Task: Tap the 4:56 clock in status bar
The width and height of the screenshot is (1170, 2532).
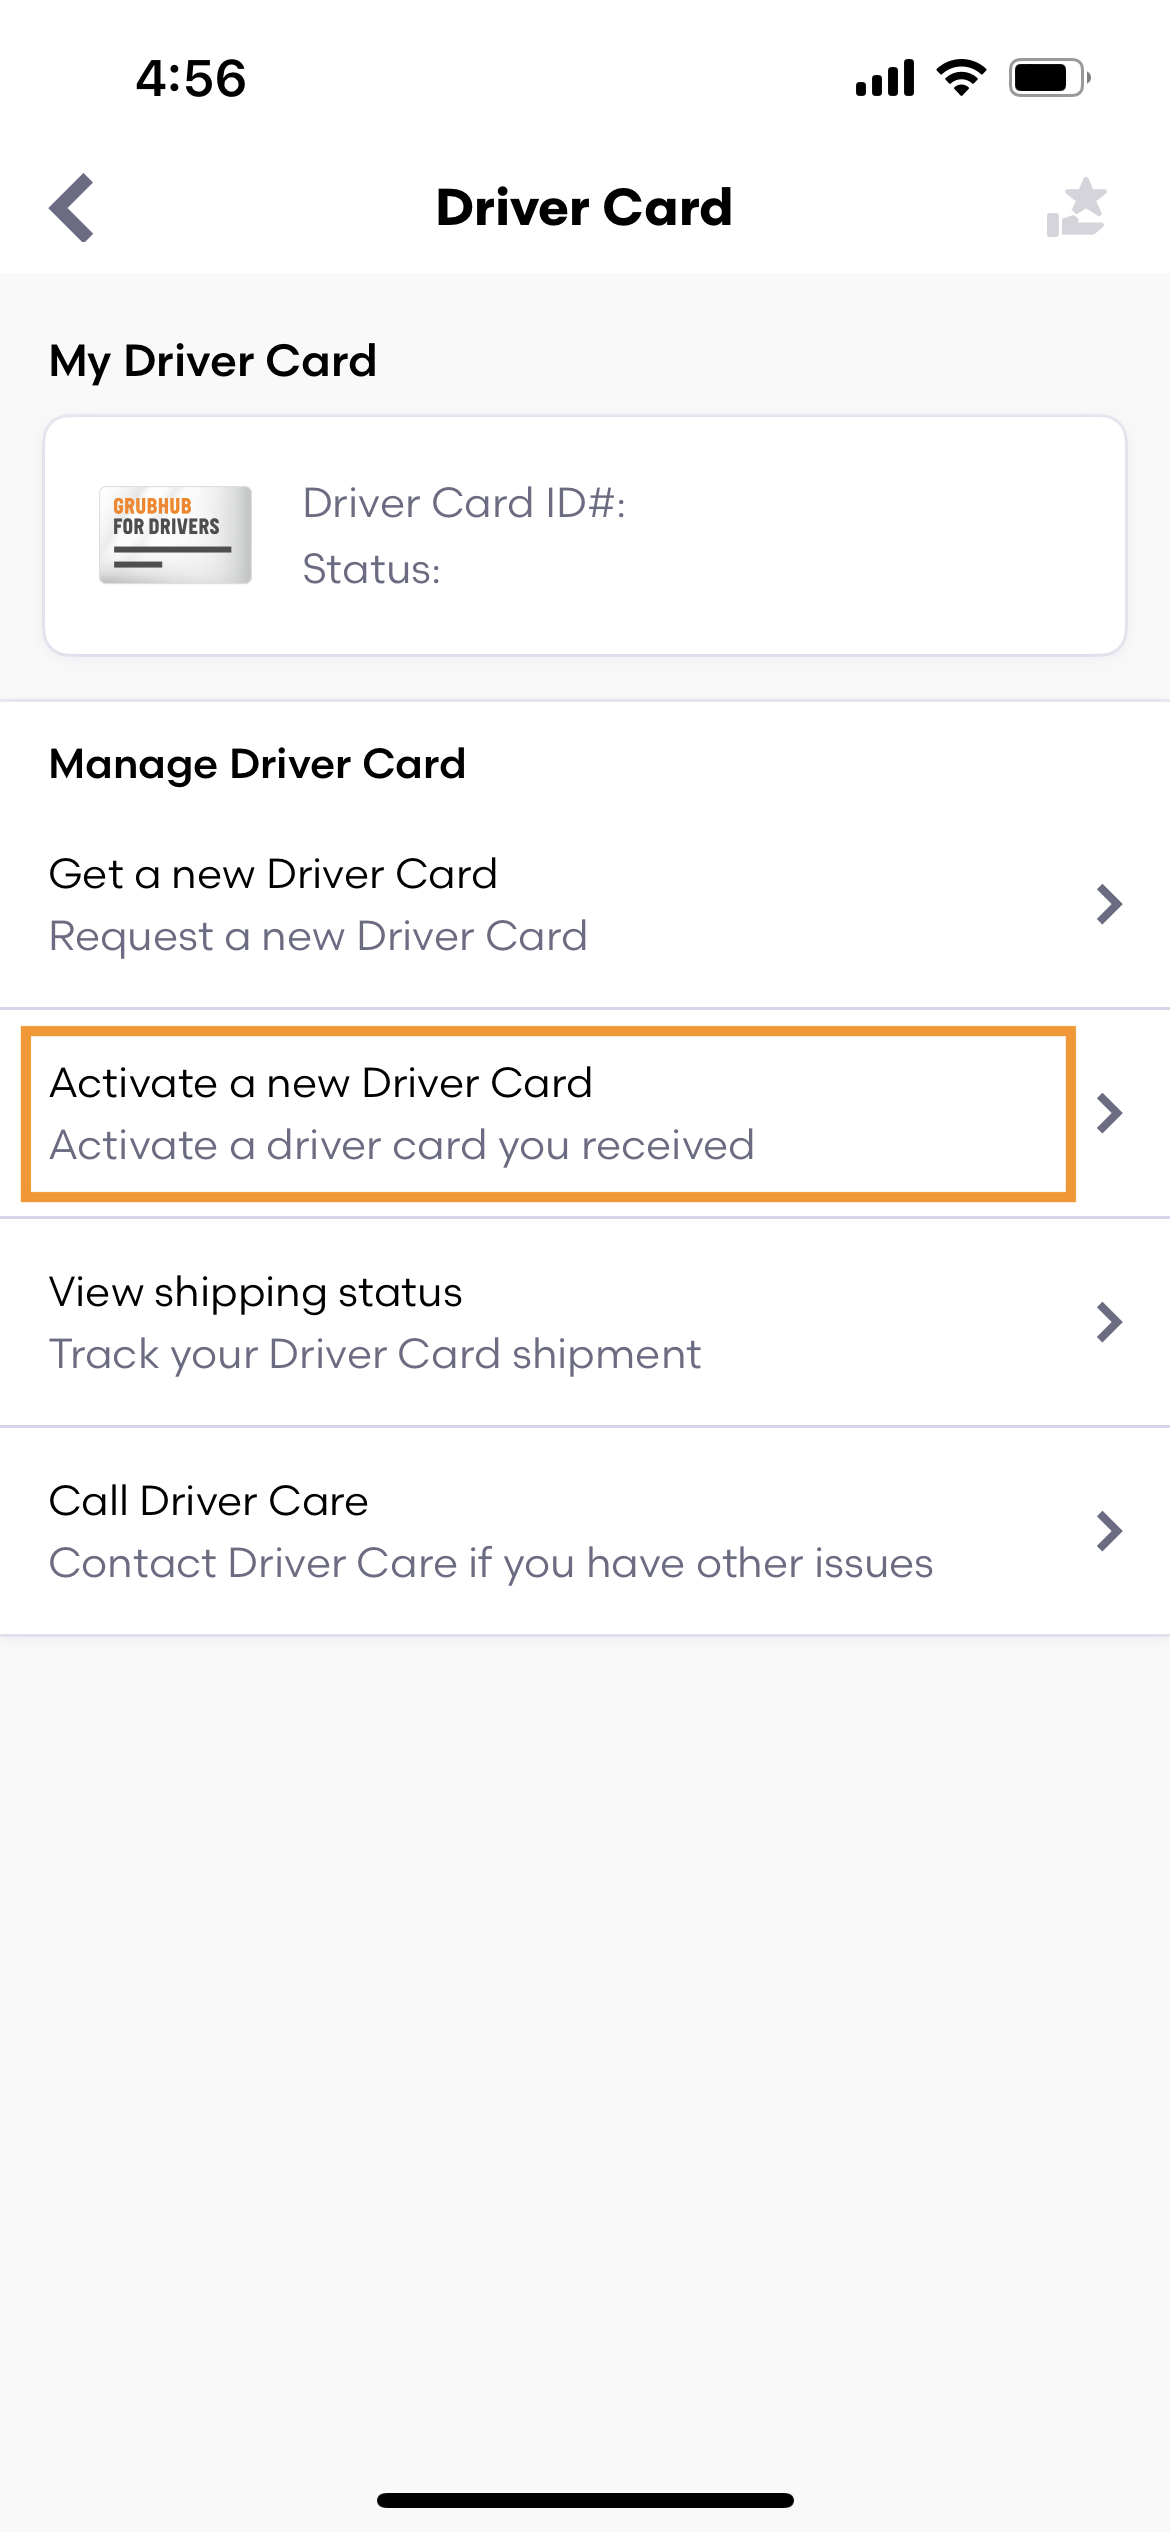Action: pos(191,78)
